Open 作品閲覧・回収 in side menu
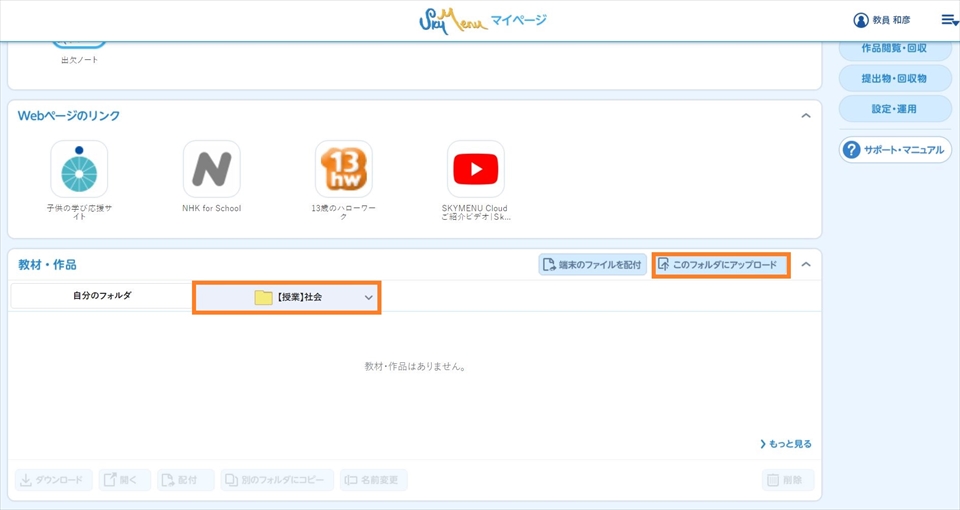 point(894,48)
